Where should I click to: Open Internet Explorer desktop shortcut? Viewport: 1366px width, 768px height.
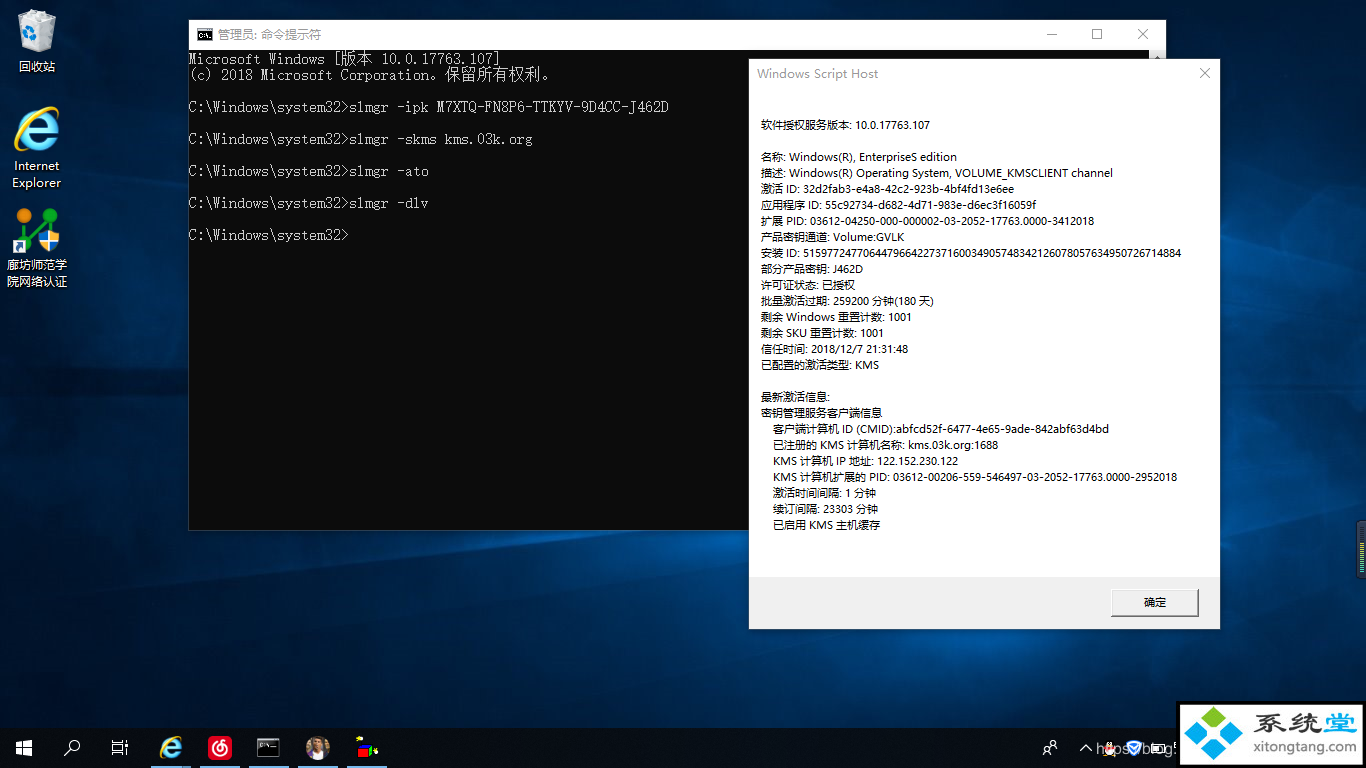point(37,147)
